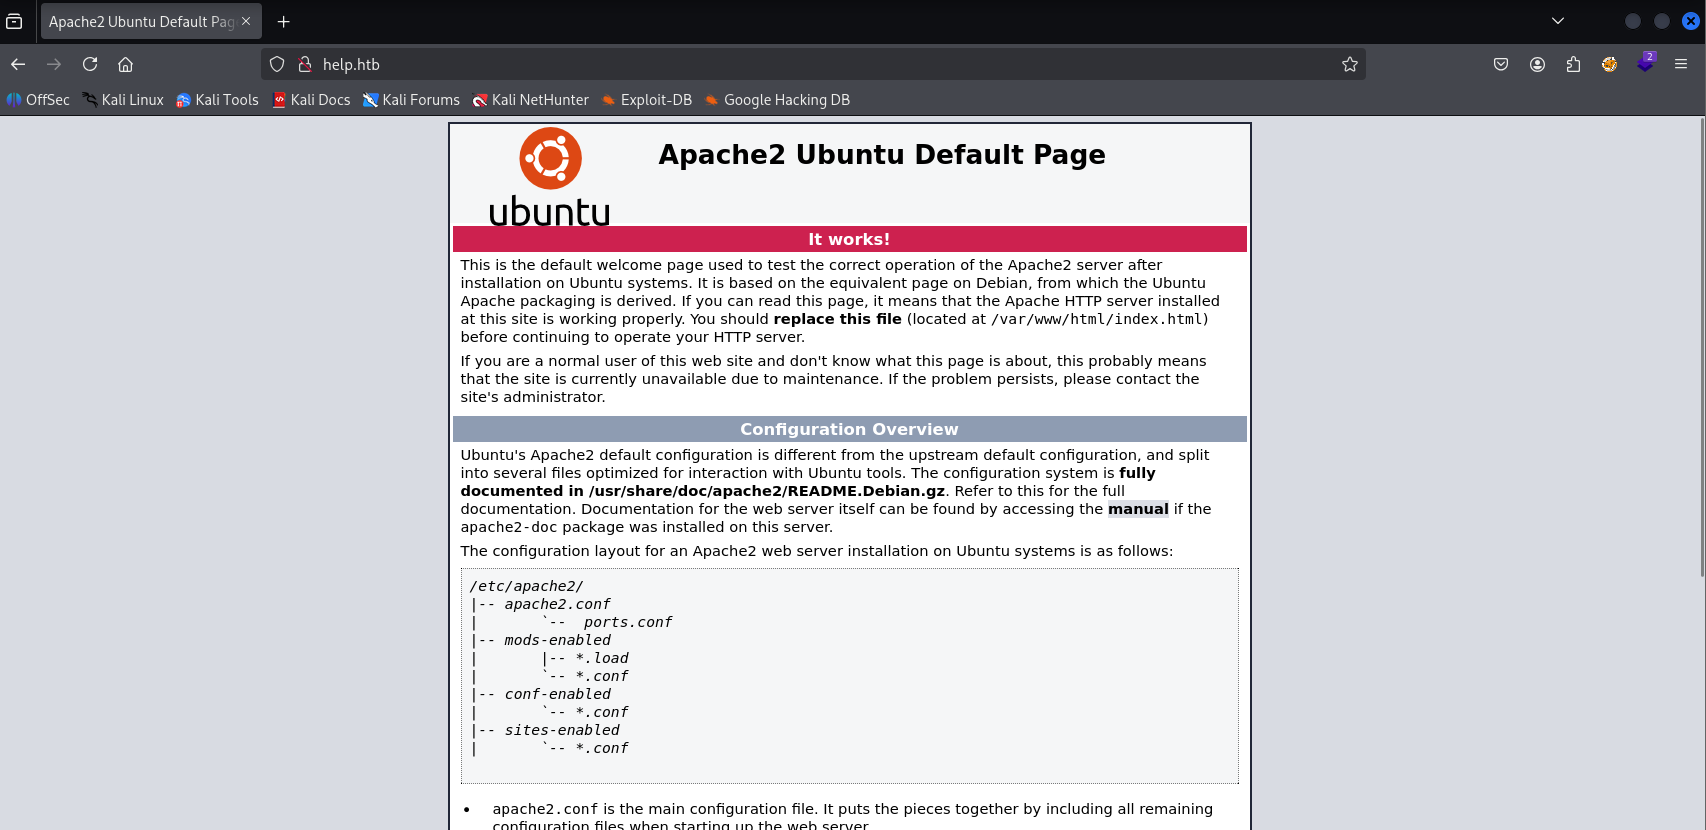Open the extensions puzzle icon

[1573, 64]
